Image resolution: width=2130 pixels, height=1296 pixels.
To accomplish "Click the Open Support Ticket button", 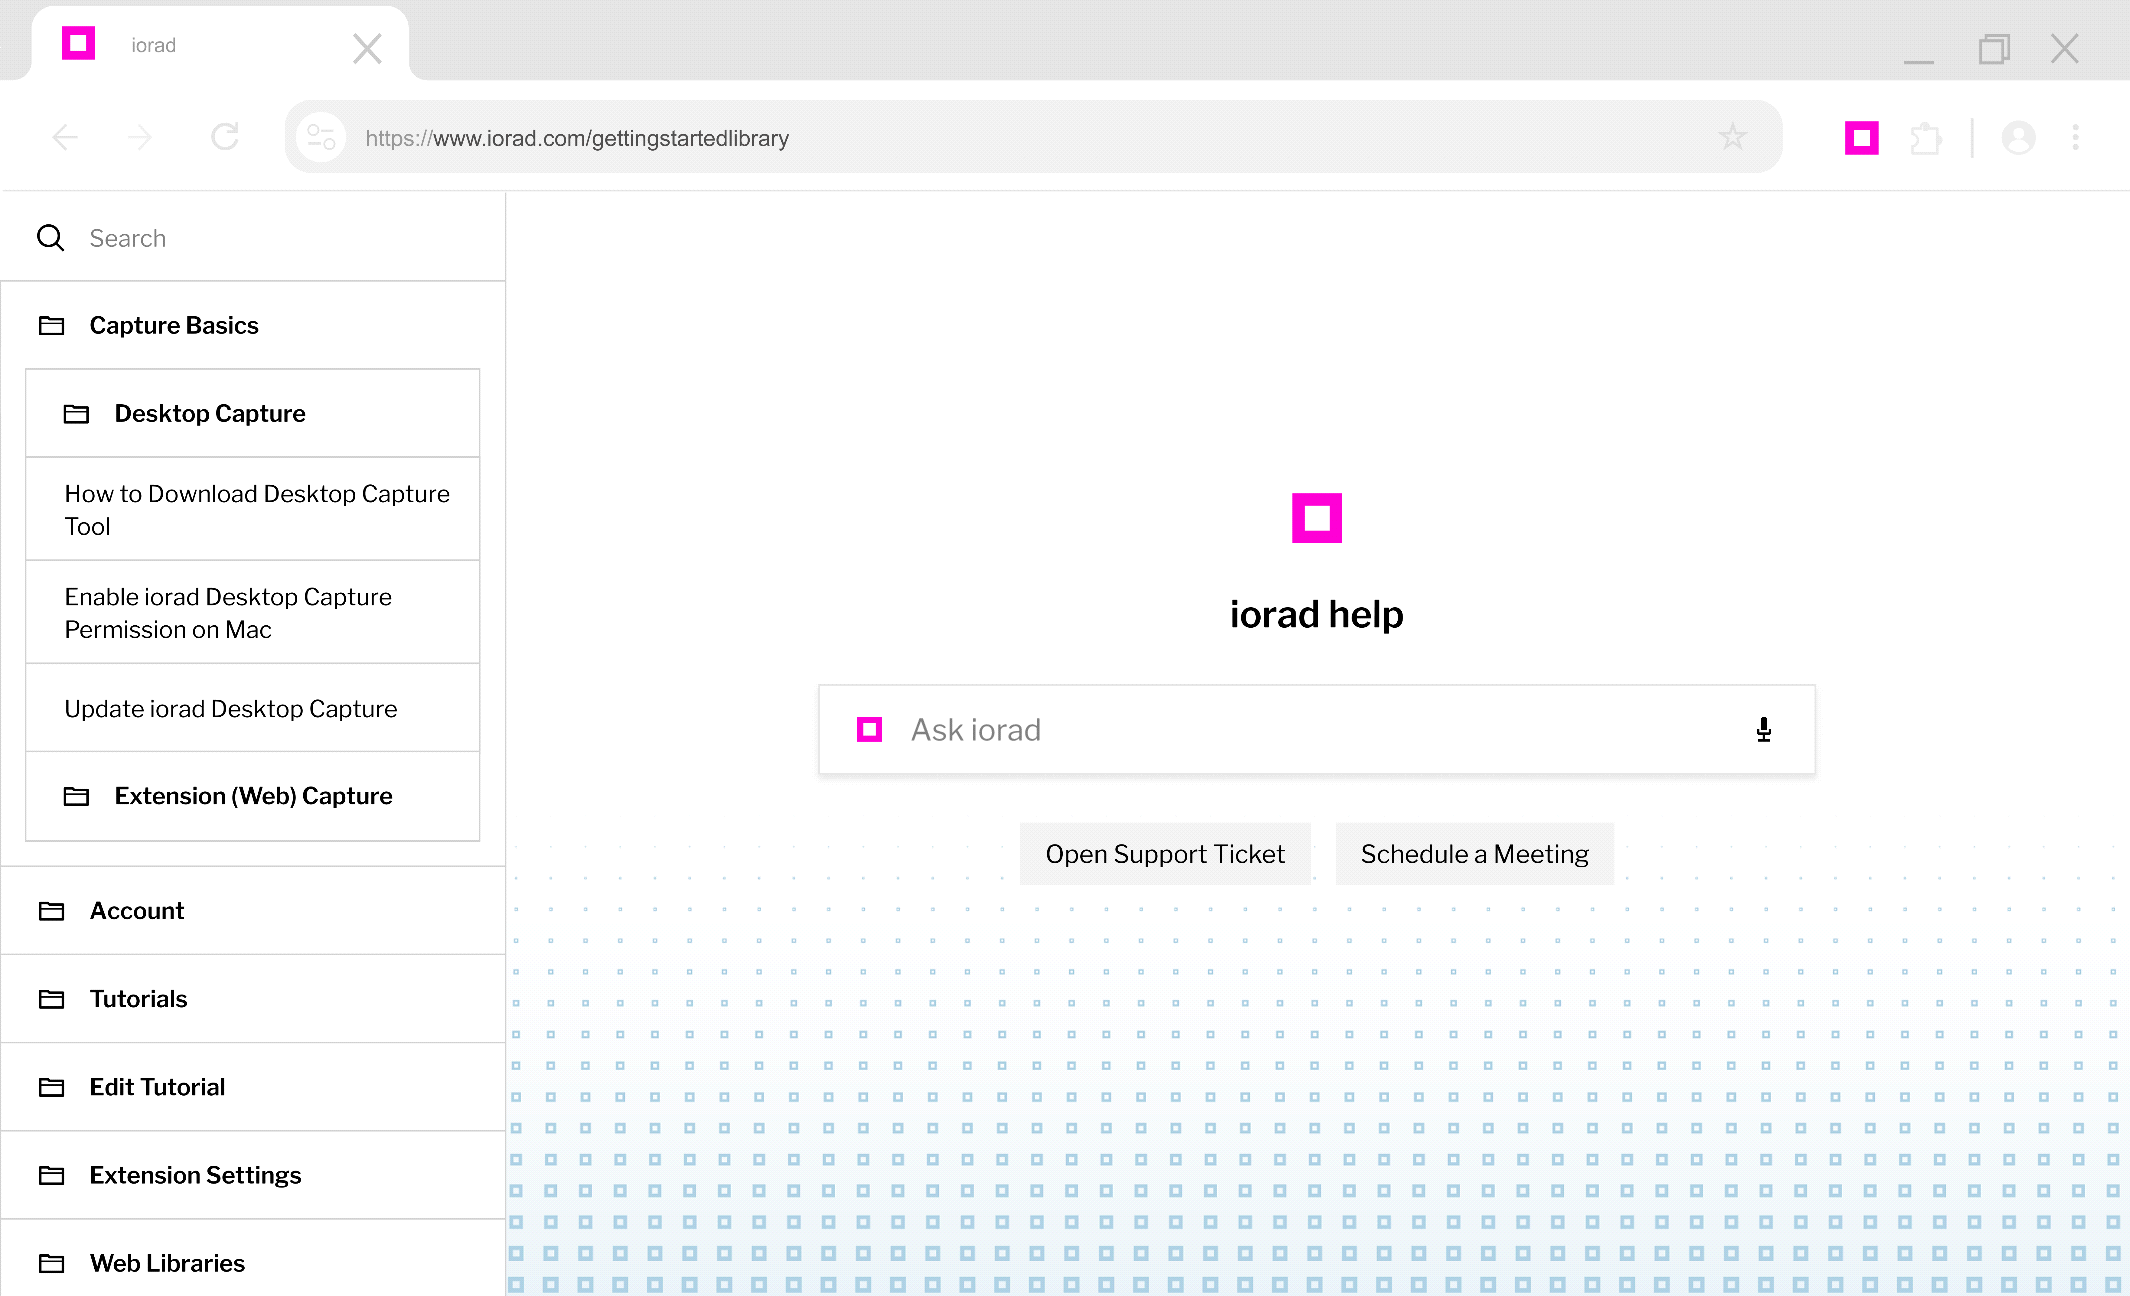I will [x=1165, y=854].
